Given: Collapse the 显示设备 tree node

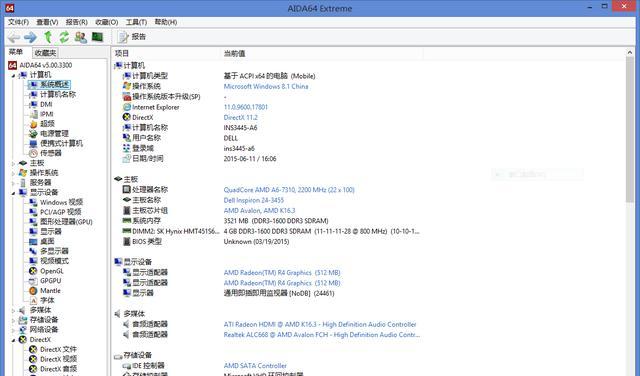Looking at the screenshot, I should coord(13,193).
